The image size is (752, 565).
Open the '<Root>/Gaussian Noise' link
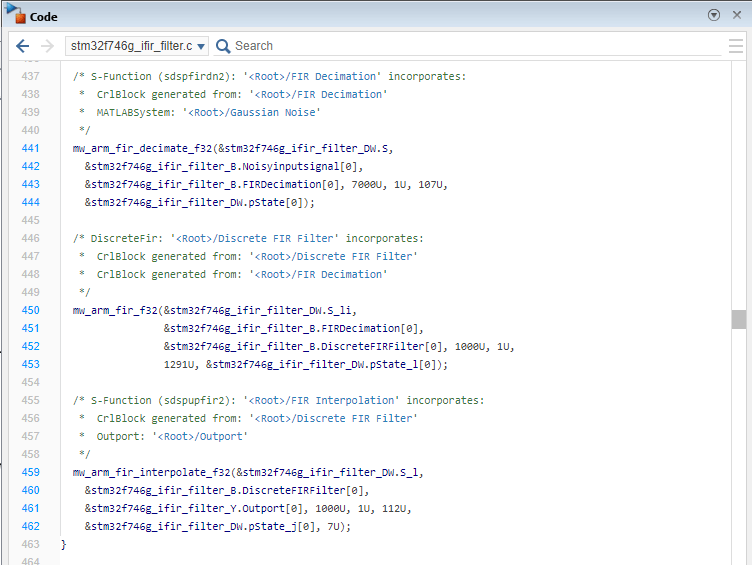[x=252, y=112]
